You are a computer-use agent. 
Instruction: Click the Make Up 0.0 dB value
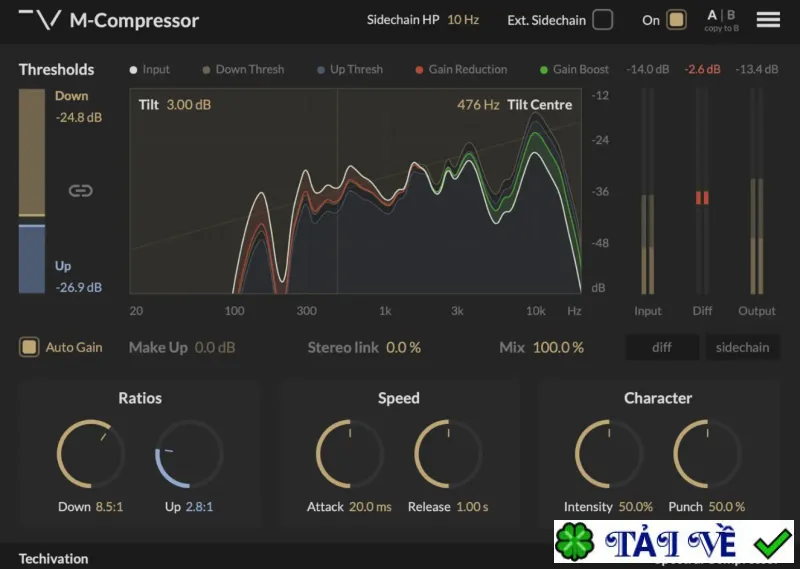pyautogui.click(x=215, y=348)
